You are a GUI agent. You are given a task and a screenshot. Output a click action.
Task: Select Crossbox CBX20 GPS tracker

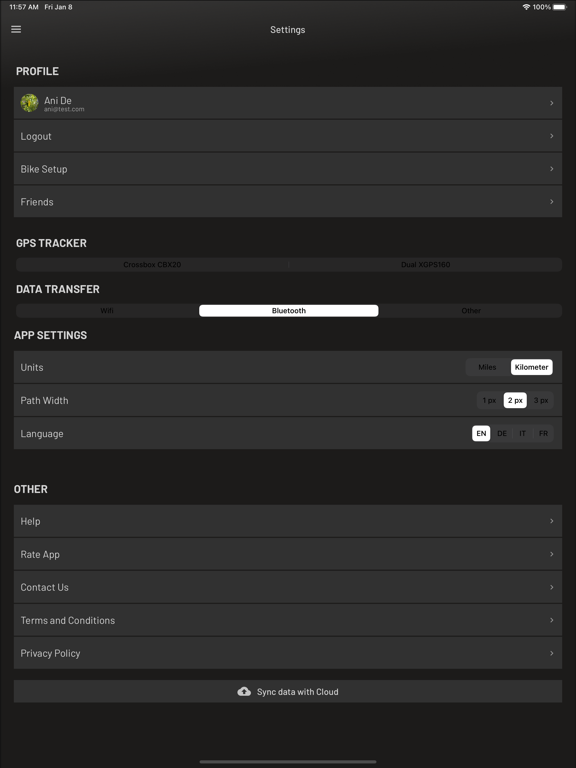tap(152, 264)
